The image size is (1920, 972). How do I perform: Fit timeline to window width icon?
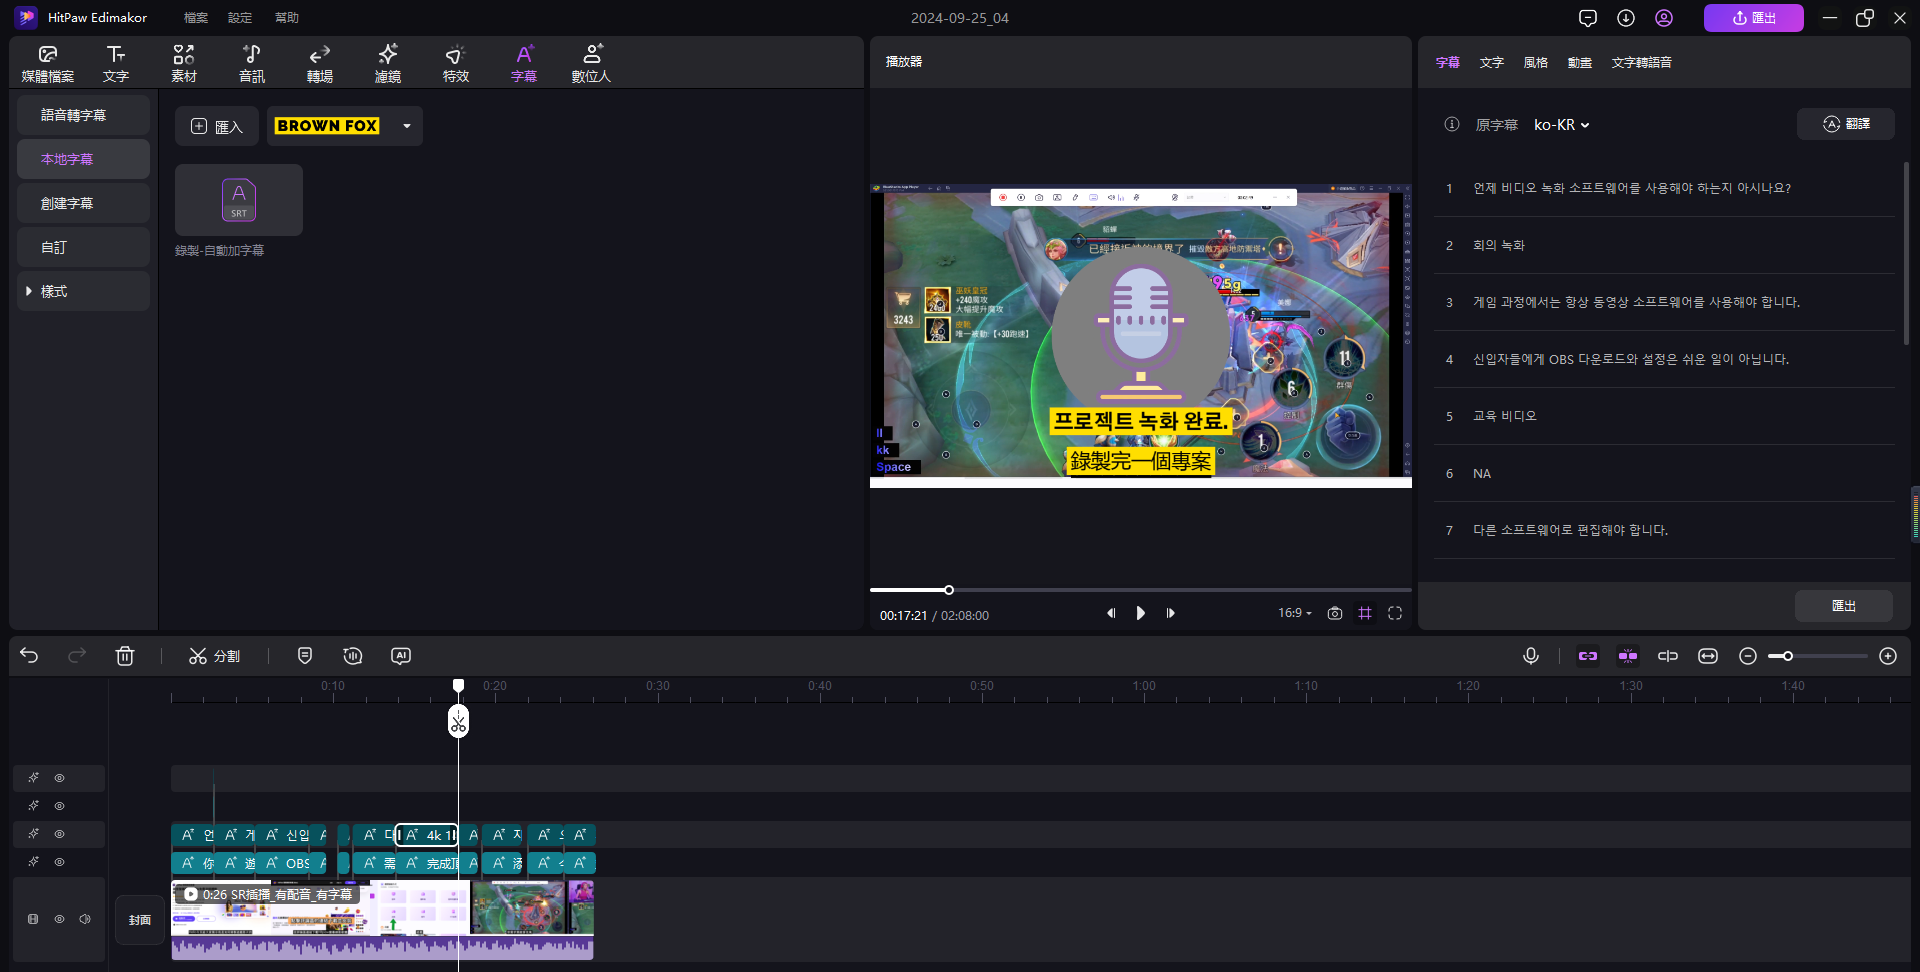[1708, 656]
